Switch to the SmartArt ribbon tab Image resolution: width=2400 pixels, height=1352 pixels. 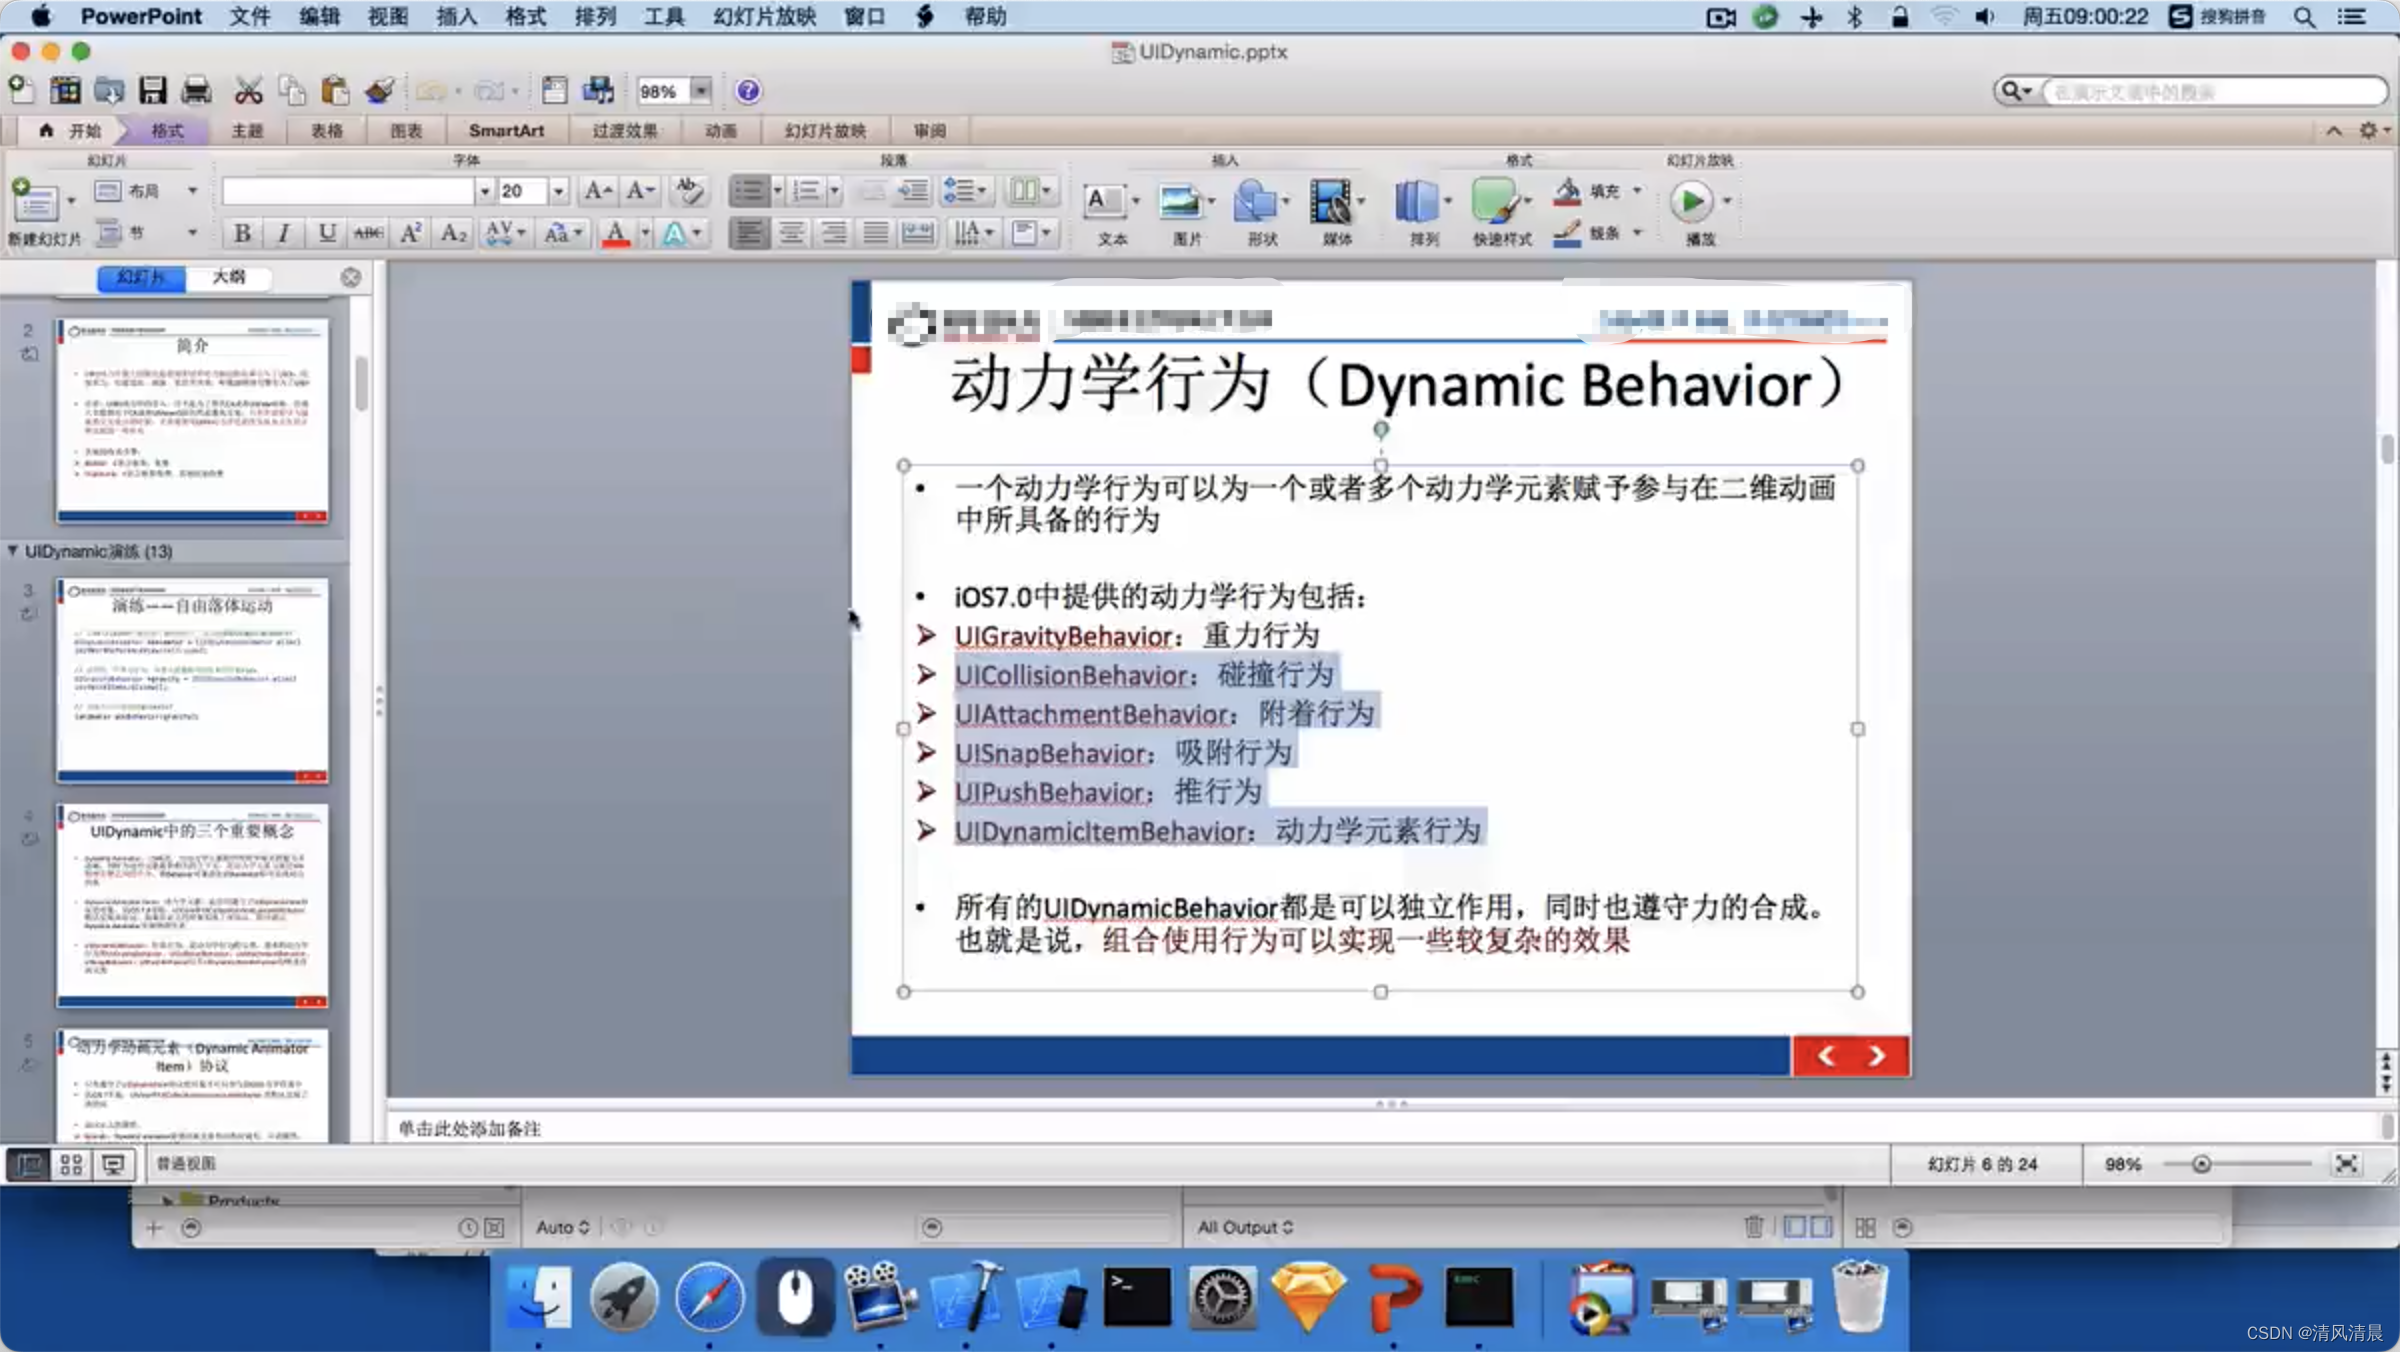506,131
